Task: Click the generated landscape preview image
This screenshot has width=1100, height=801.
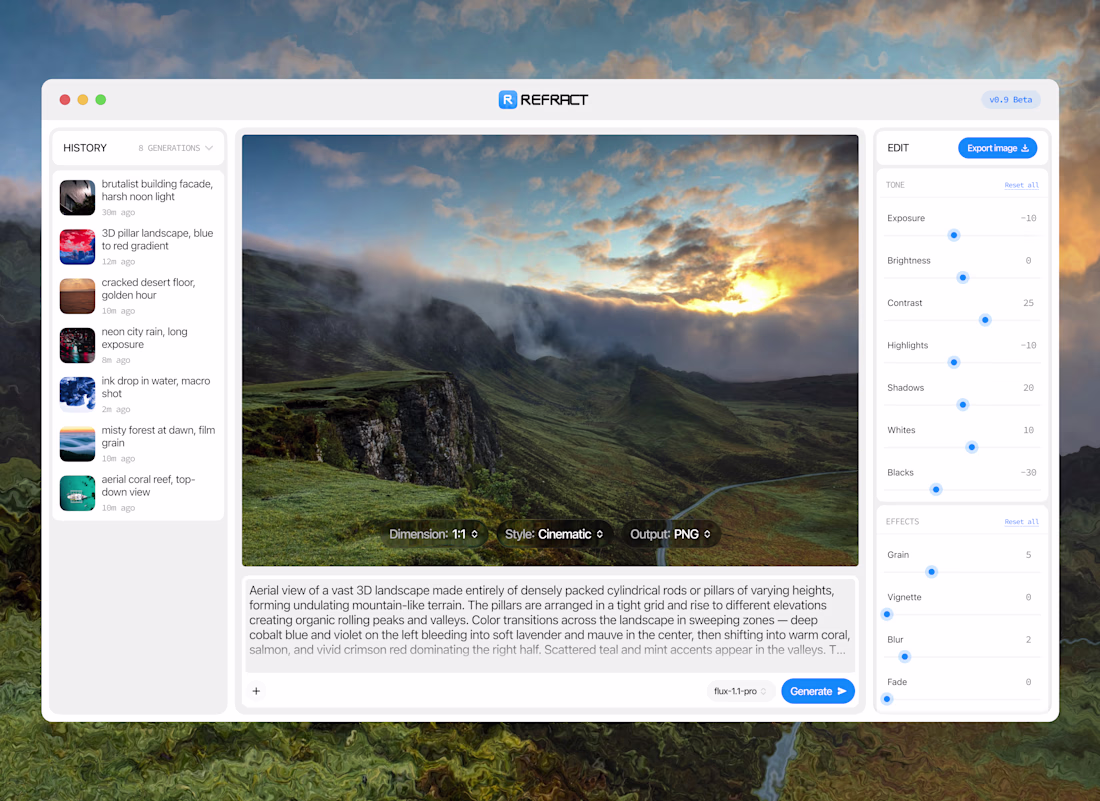Action: (x=550, y=350)
